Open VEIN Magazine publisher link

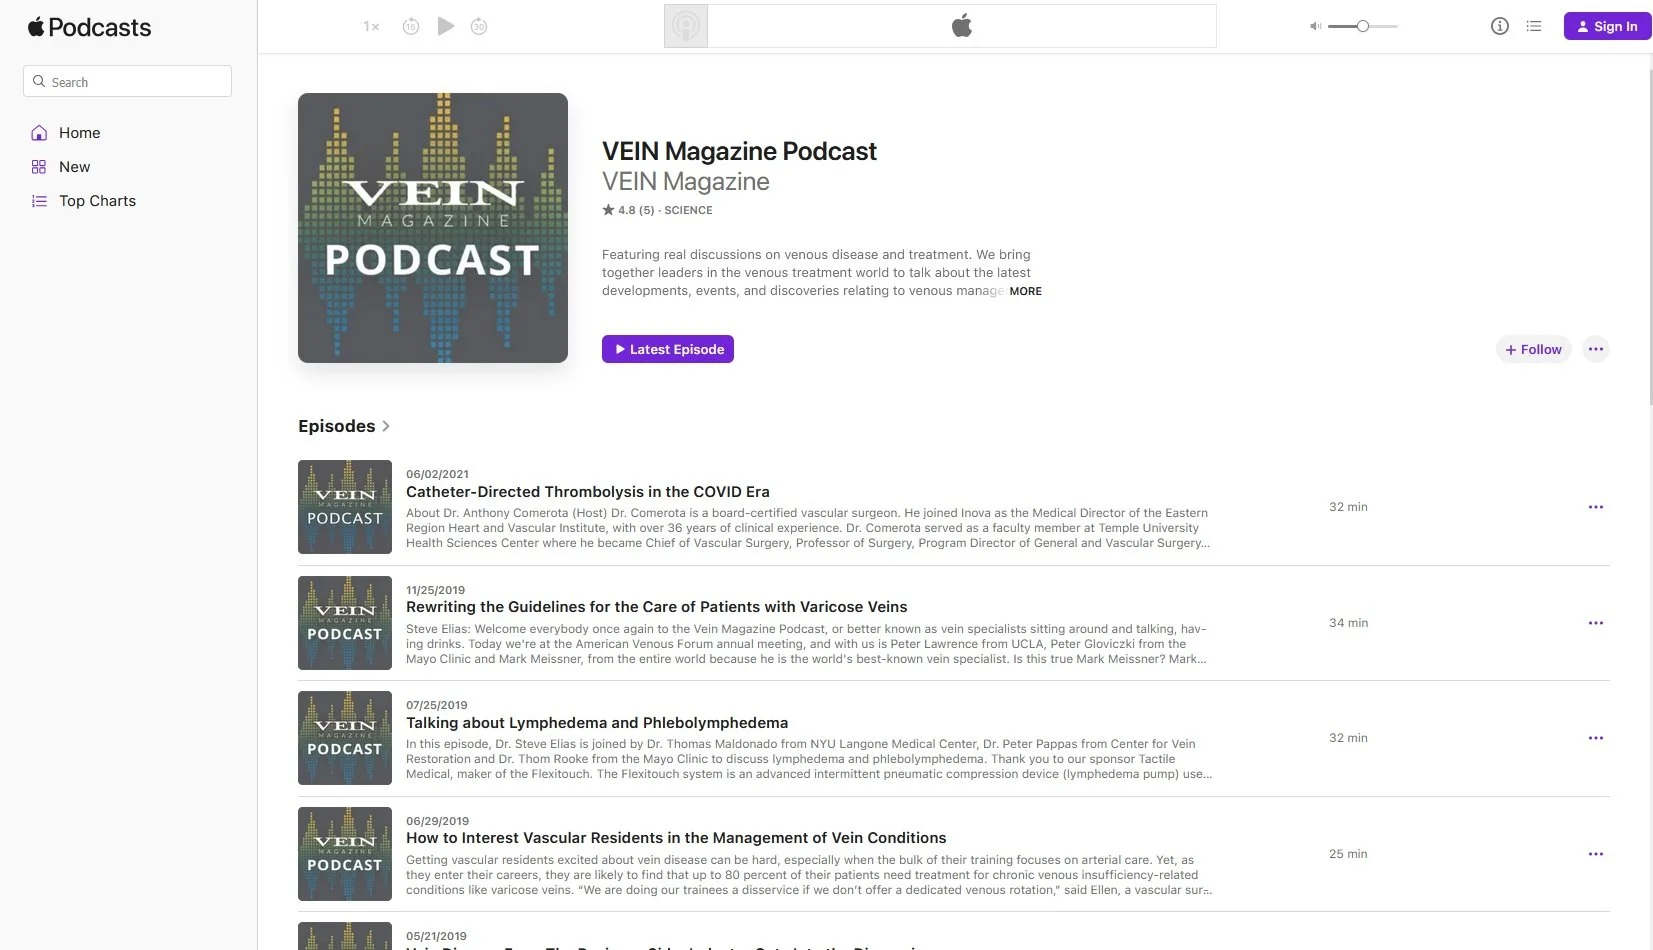click(685, 182)
